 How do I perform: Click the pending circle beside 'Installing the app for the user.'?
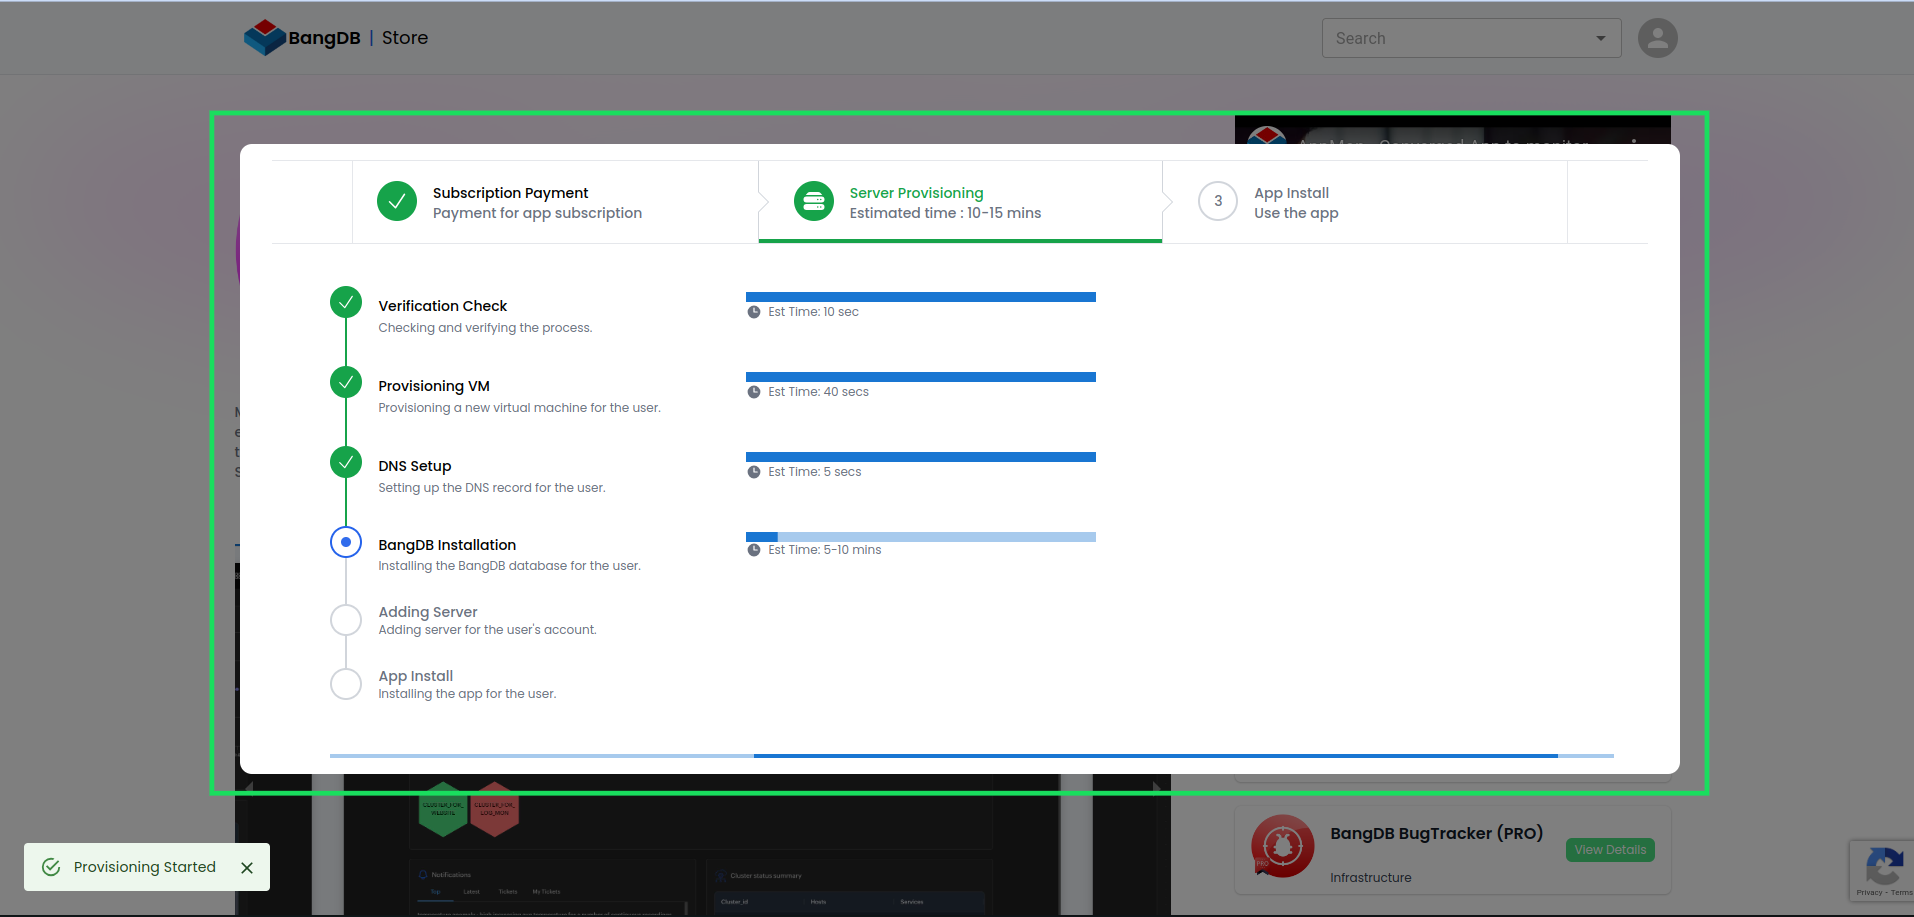[x=346, y=684]
